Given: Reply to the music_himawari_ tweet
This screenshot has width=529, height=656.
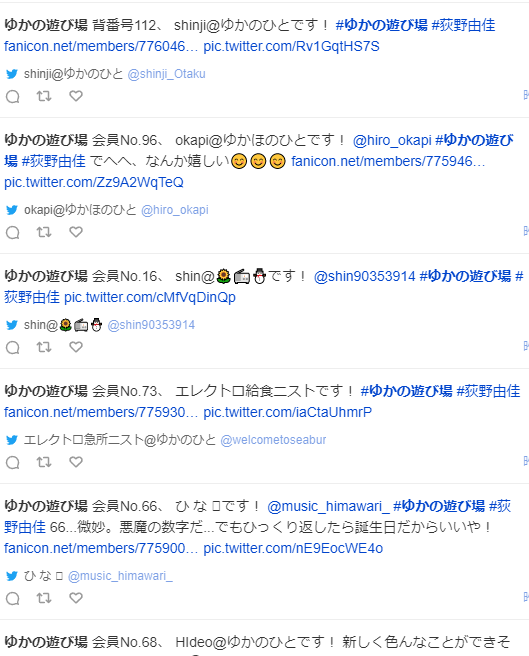Looking at the screenshot, I should click(x=13, y=599).
